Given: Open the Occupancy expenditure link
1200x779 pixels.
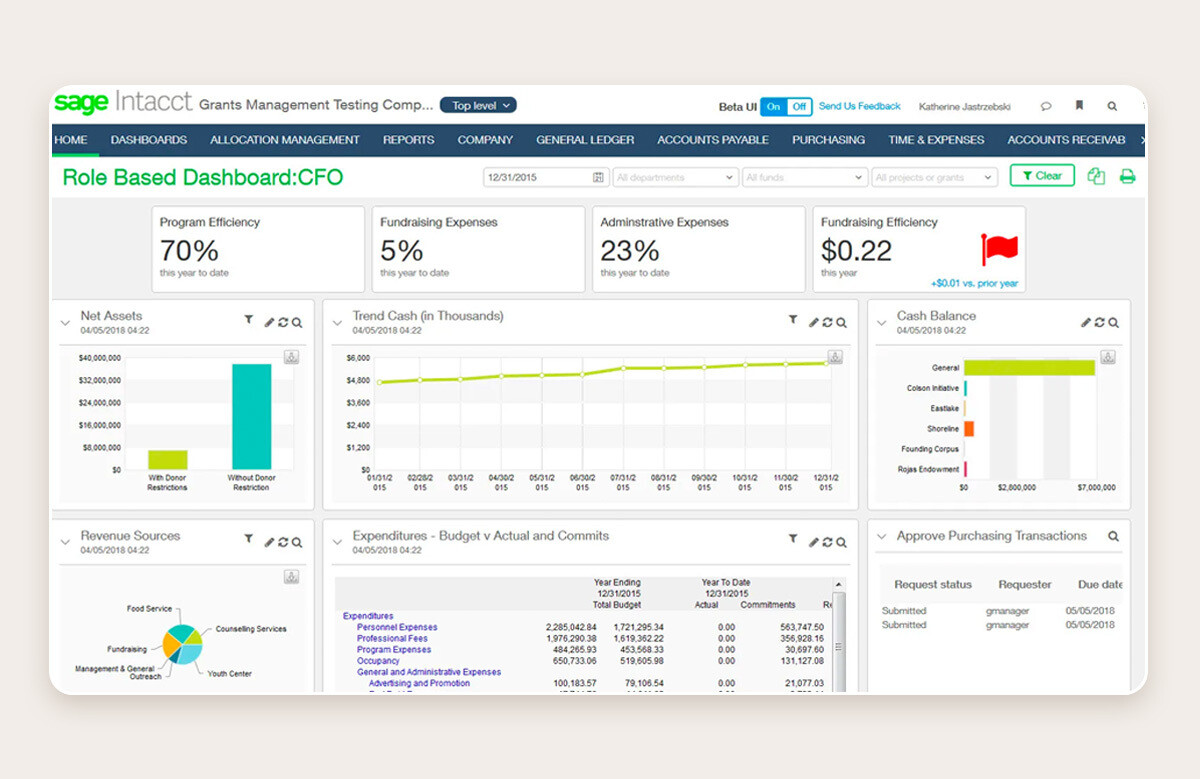Looking at the screenshot, I should [378, 661].
